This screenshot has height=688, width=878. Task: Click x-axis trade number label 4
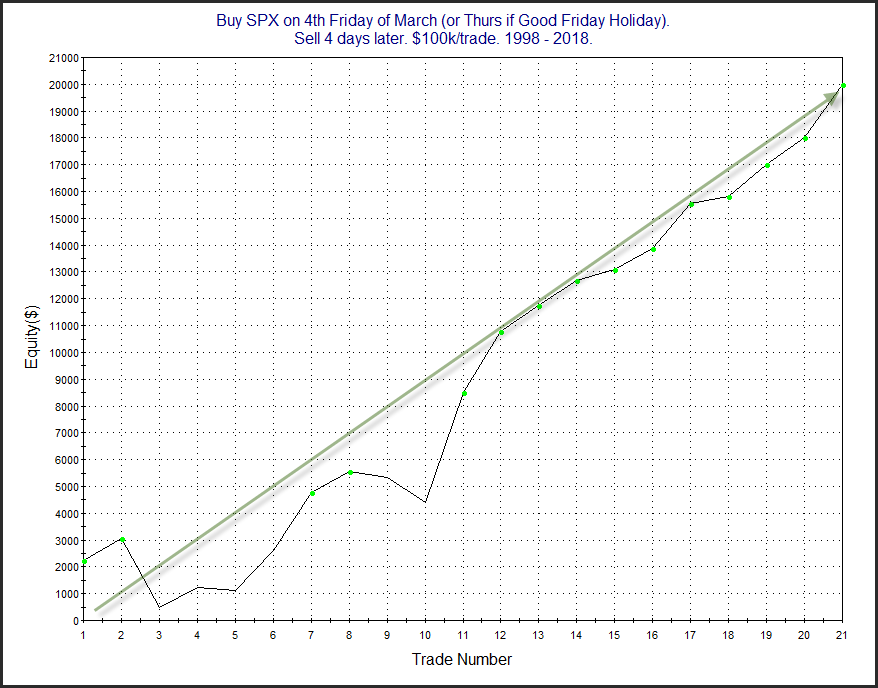pos(198,633)
